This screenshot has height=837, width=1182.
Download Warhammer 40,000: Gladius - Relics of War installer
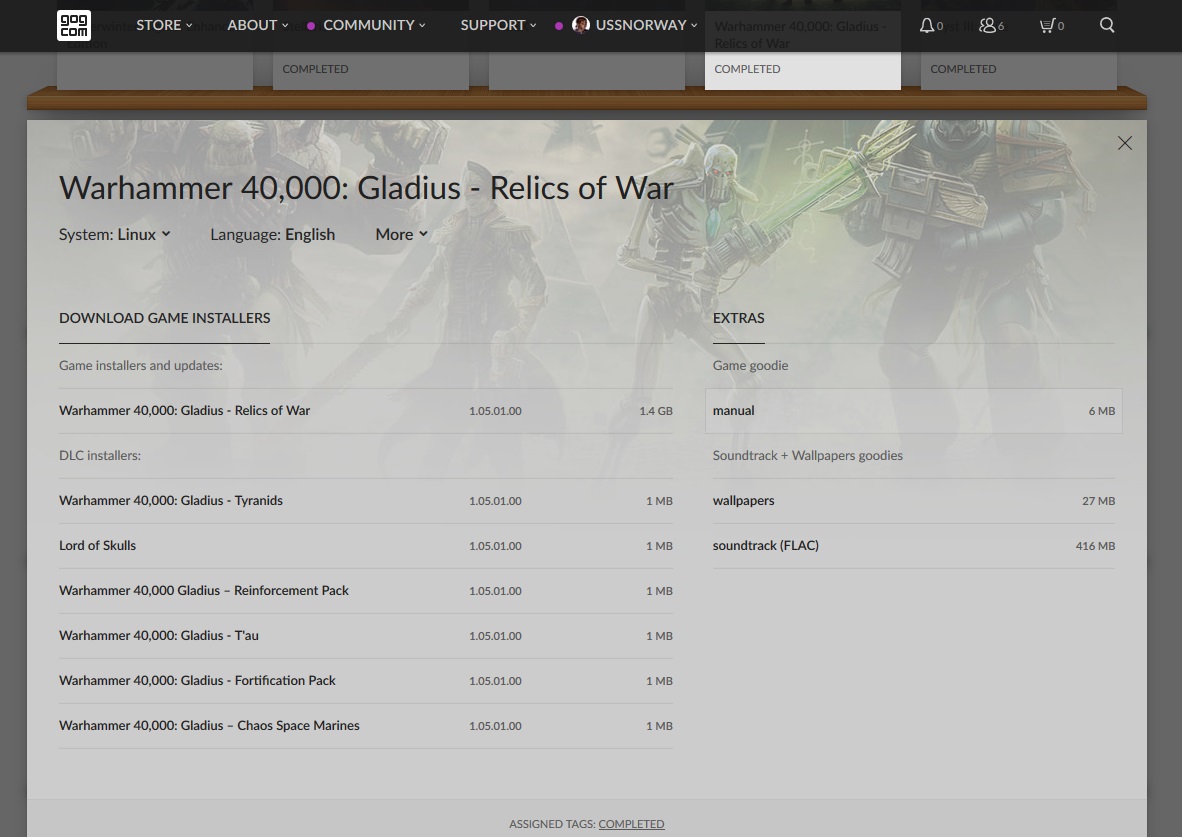[x=366, y=411]
